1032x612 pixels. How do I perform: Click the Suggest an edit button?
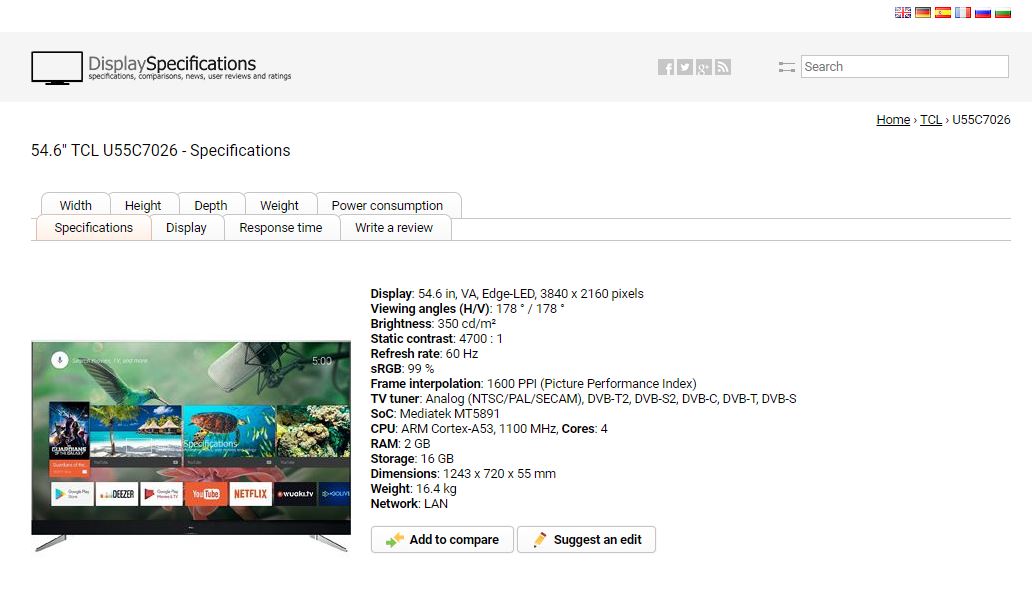pyautogui.click(x=586, y=540)
